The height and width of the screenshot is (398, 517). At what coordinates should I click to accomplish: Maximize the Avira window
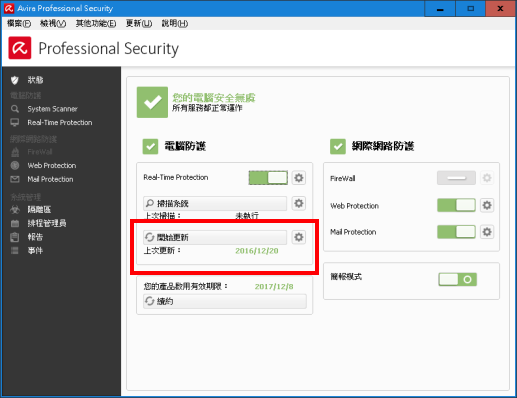[x=471, y=9]
